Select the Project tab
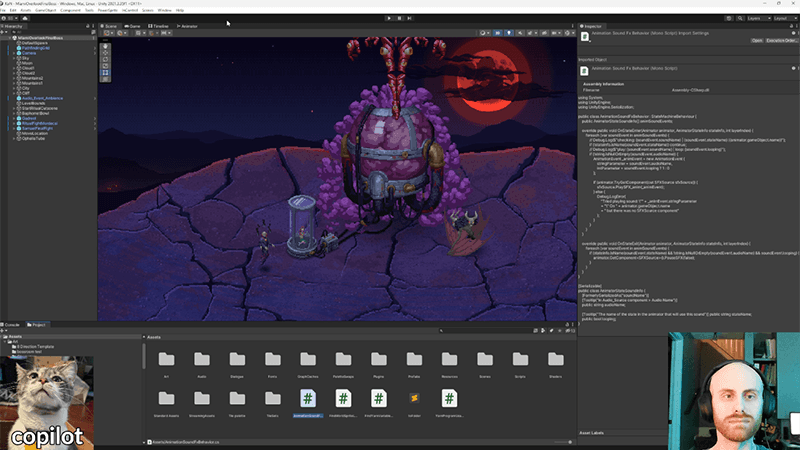Viewport: 800px width, 450px height. [37, 324]
